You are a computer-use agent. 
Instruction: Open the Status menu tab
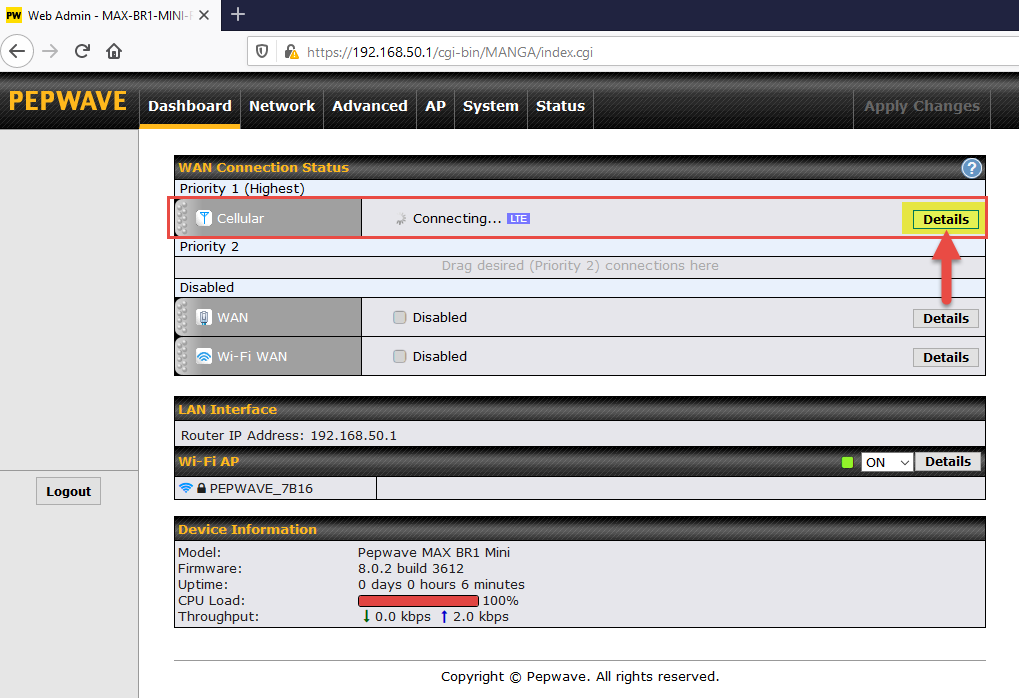[560, 106]
